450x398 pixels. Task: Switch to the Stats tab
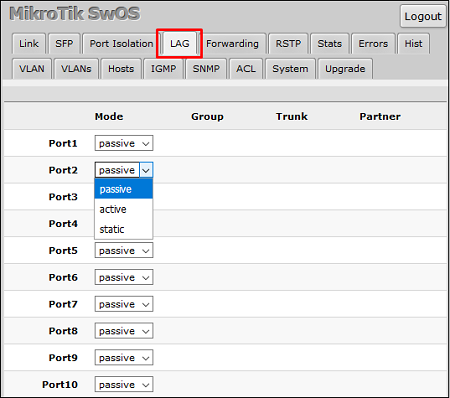click(x=330, y=44)
